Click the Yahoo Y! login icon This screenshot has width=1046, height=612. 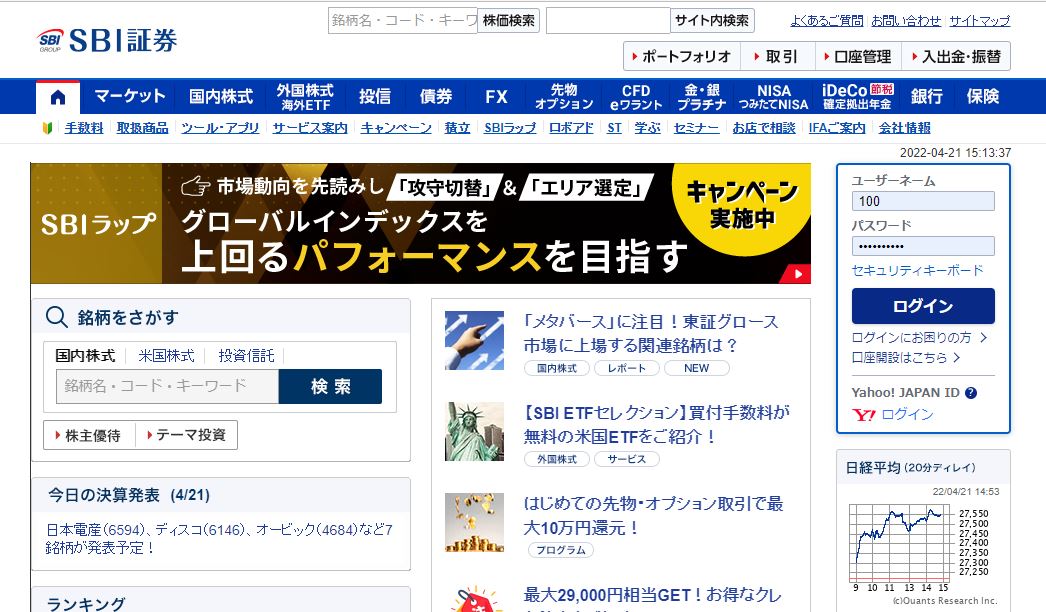point(864,414)
